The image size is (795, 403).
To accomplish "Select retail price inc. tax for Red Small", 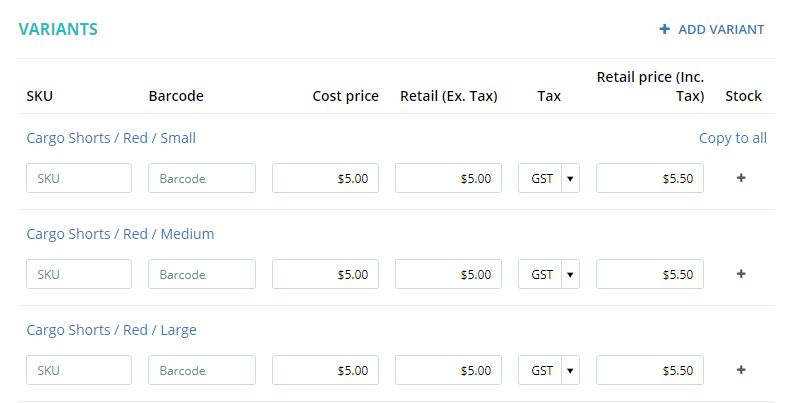I will pyautogui.click(x=650, y=178).
